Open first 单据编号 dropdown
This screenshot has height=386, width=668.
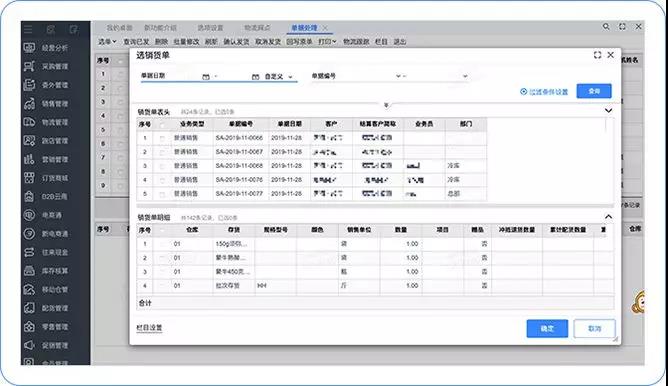[398, 76]
